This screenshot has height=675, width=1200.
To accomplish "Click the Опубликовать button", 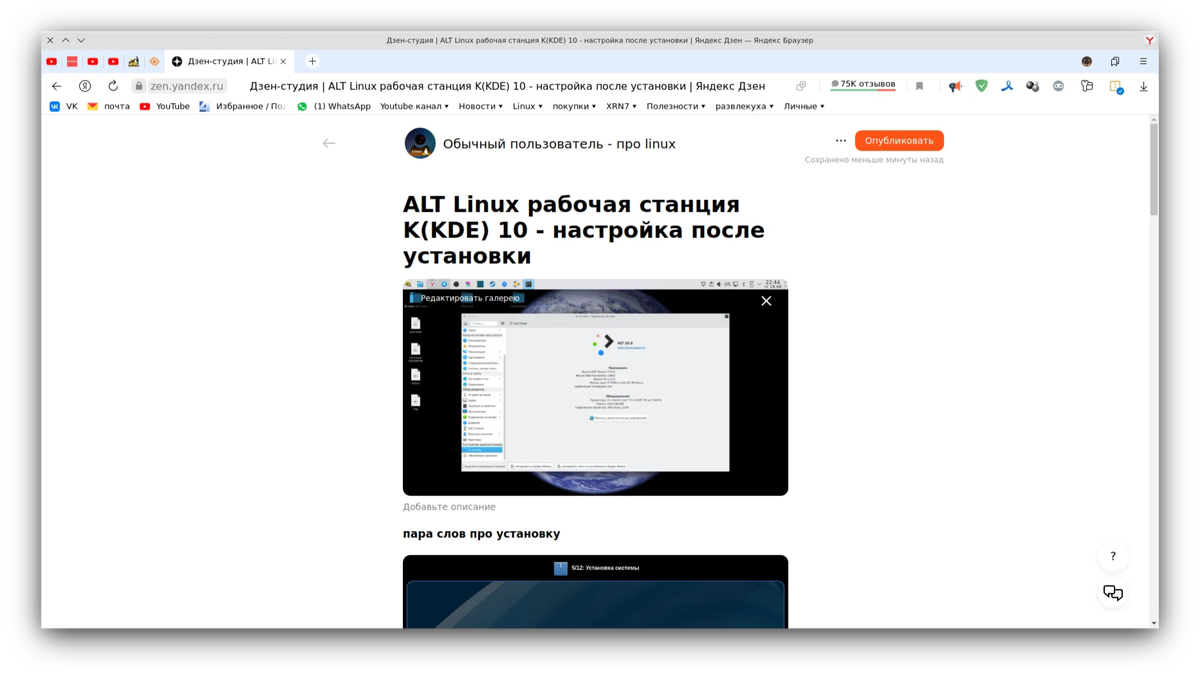I will tap(899, 141).
